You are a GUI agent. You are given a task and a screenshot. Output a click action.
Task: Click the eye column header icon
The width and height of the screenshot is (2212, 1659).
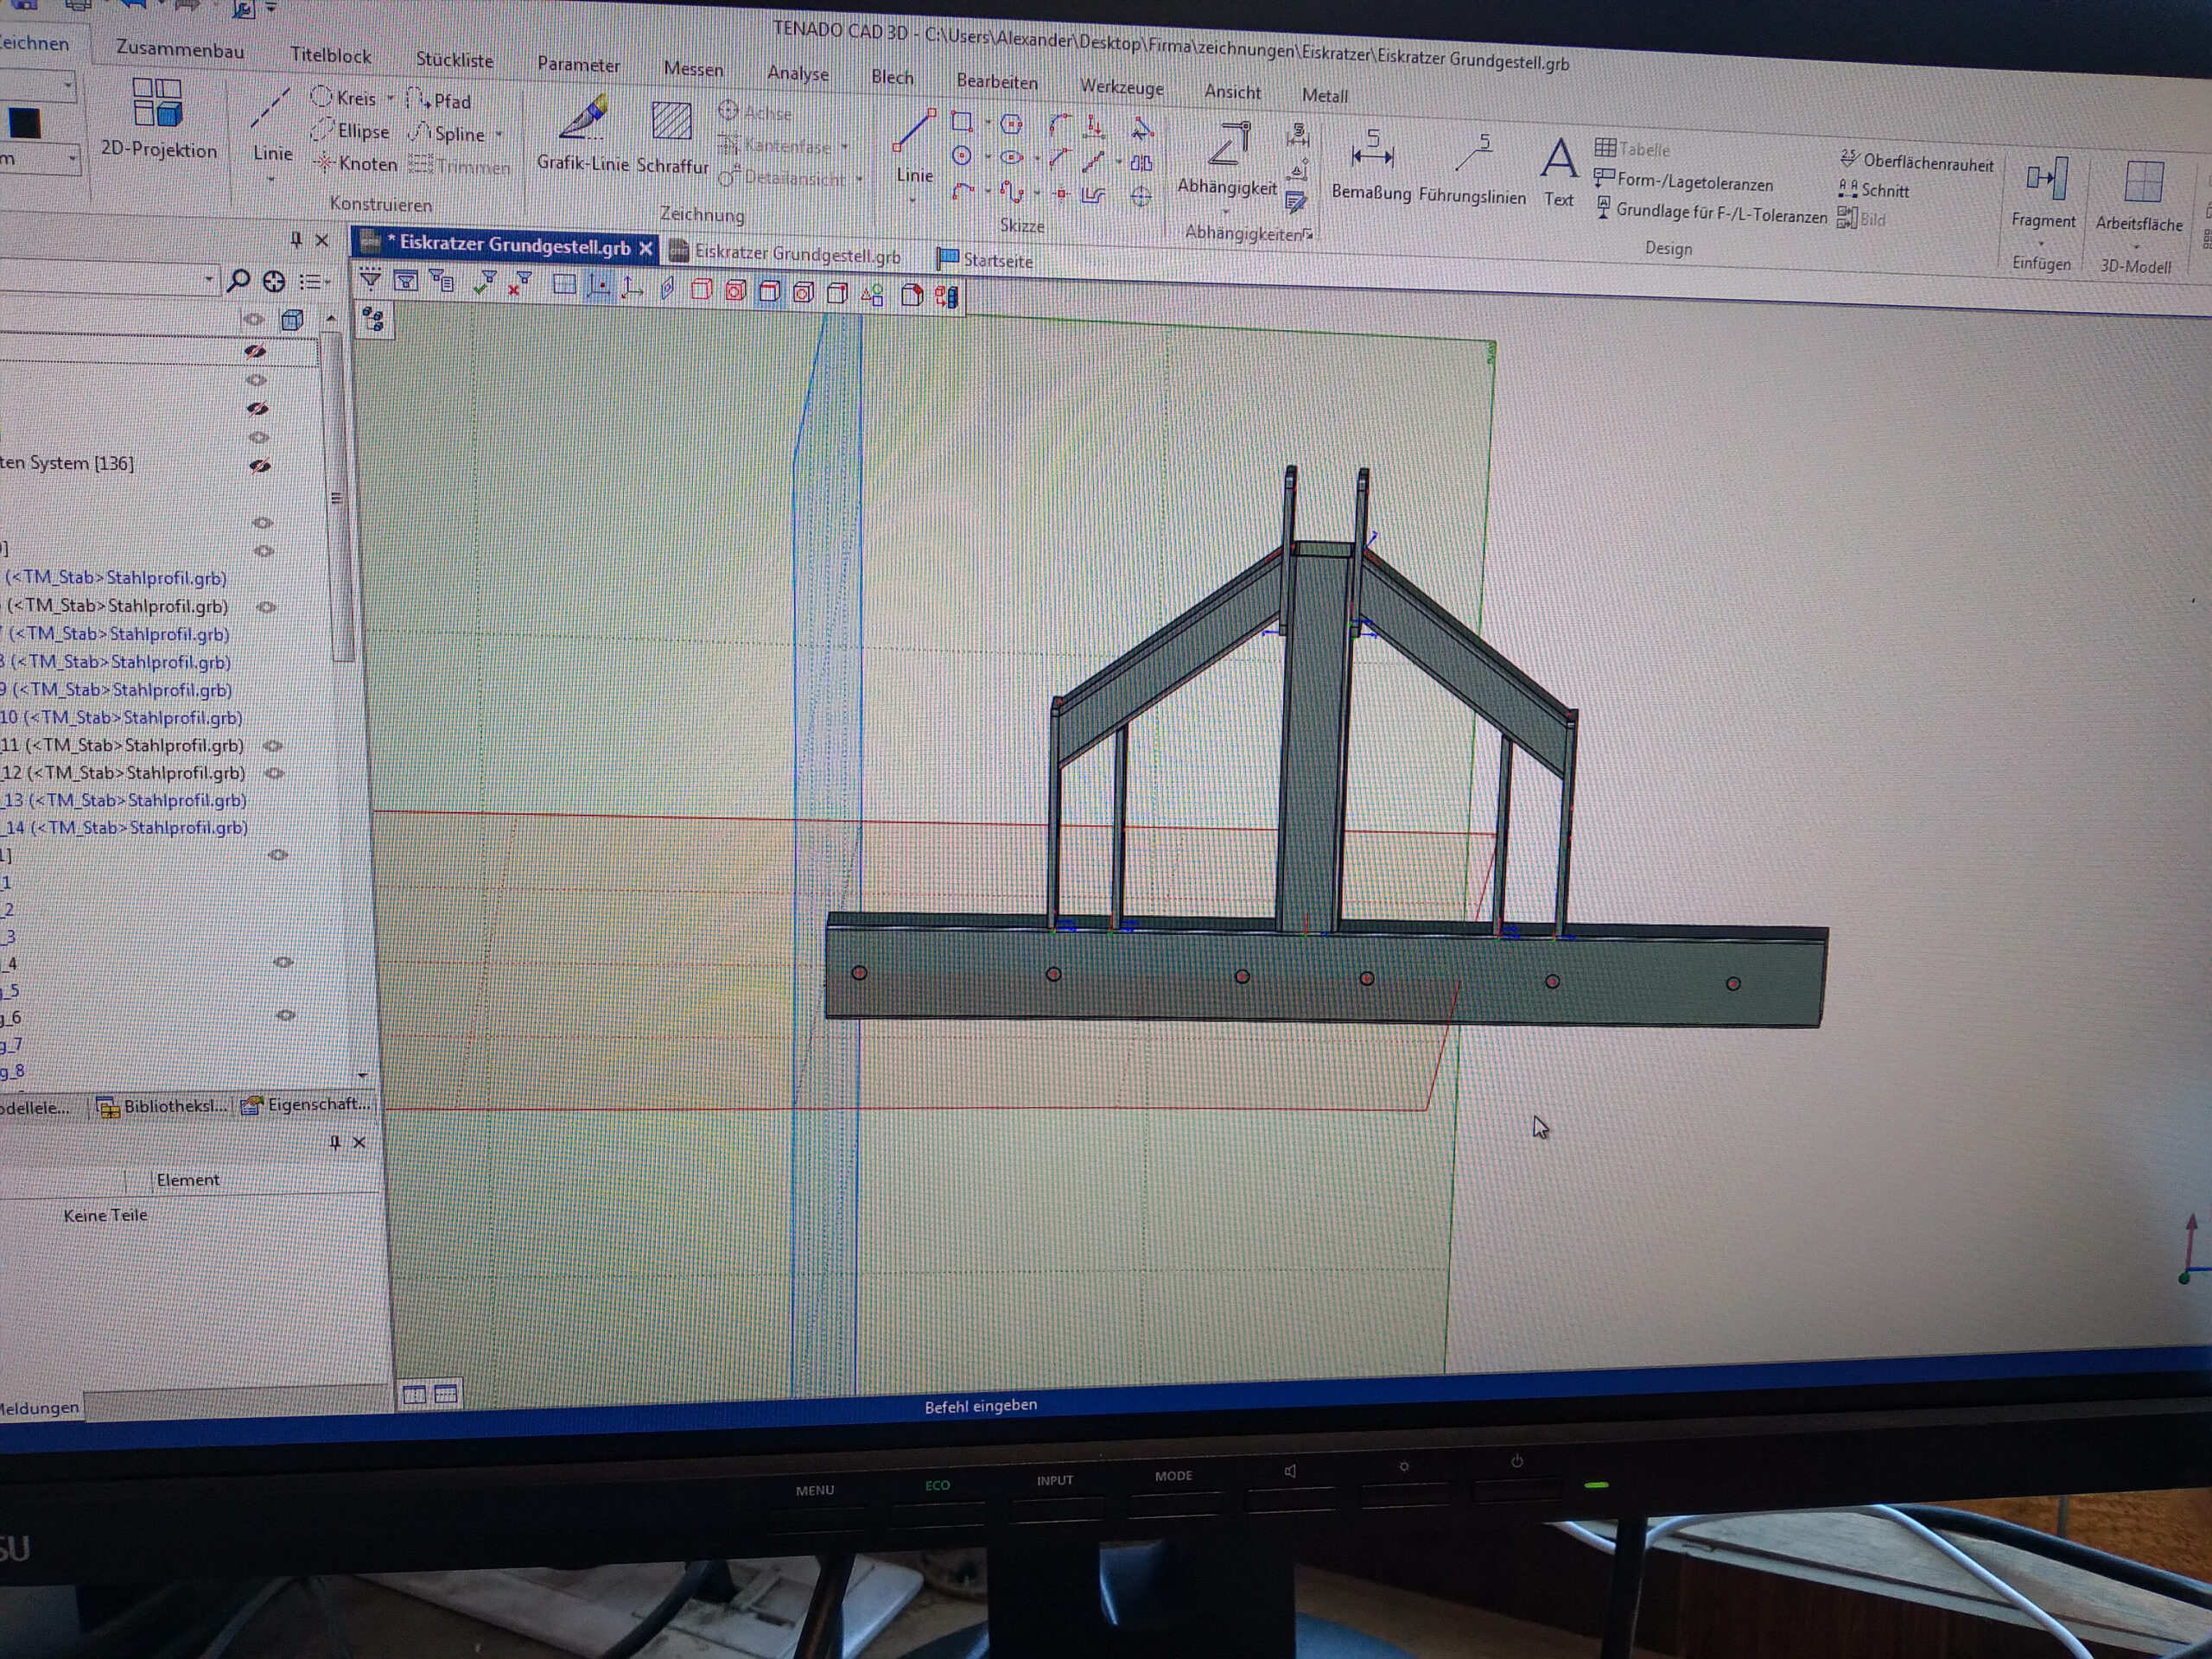click(253, 319)
